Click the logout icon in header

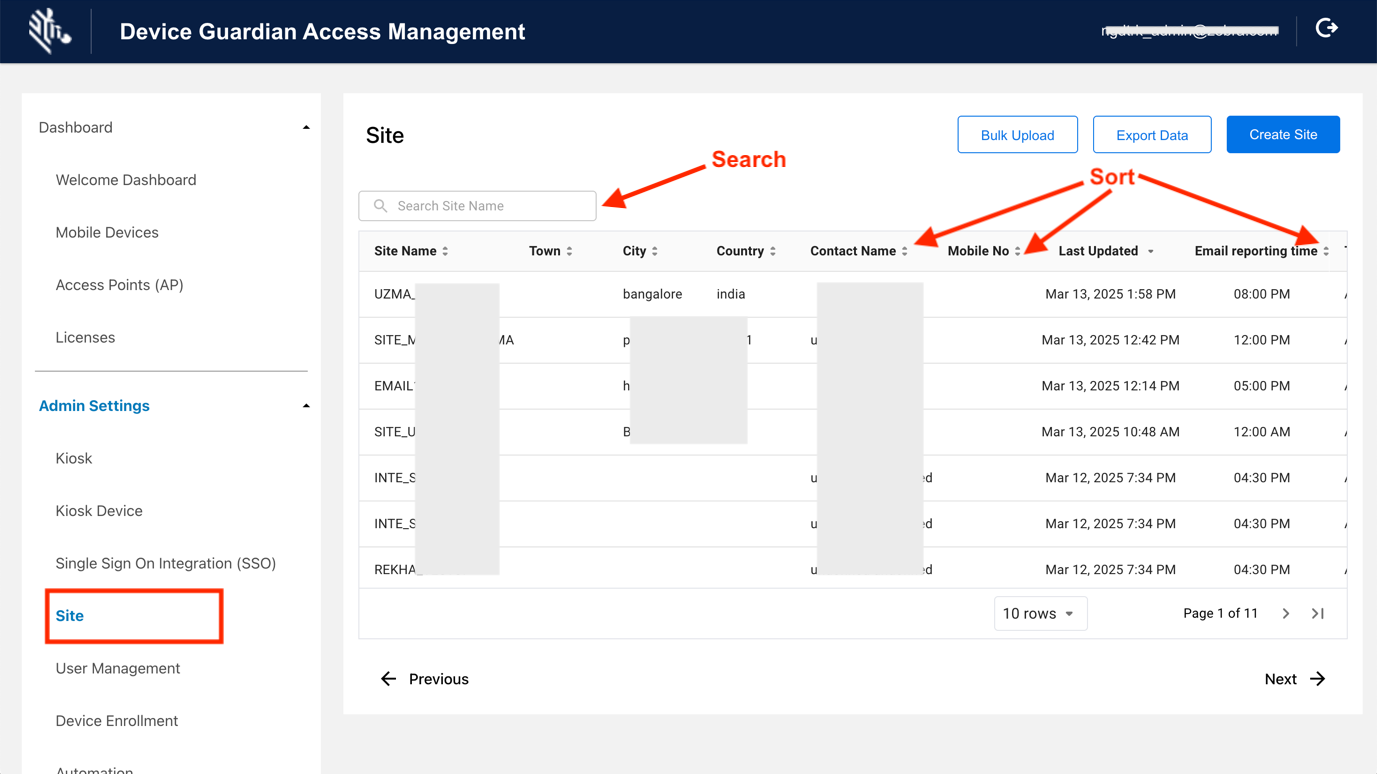pos(1326,29)
